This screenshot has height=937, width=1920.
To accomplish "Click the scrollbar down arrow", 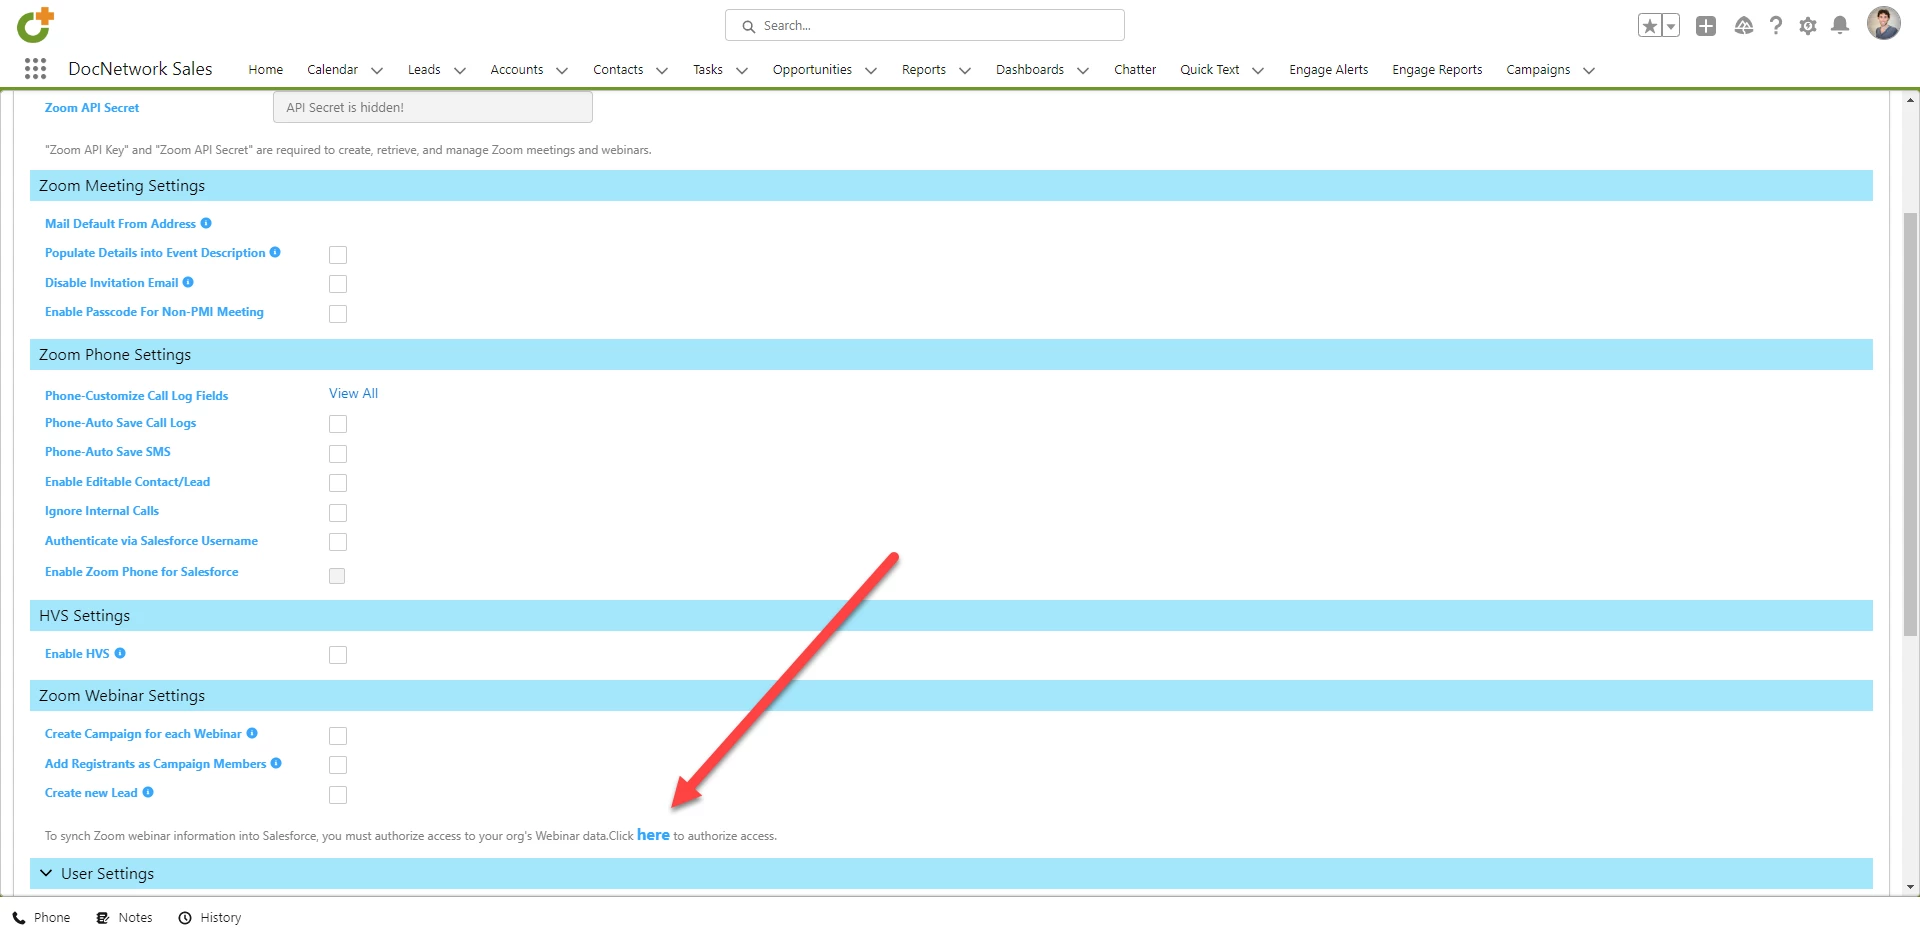I will [1910, 887].
